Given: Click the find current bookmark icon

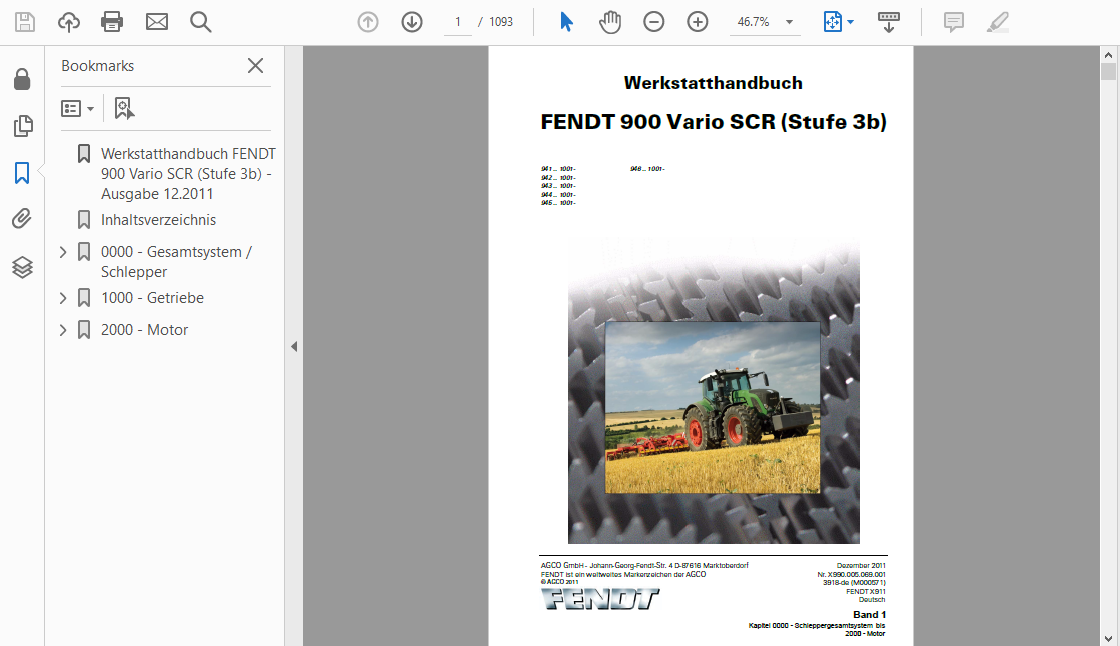Looking at the screenshot, I should 124,109.
